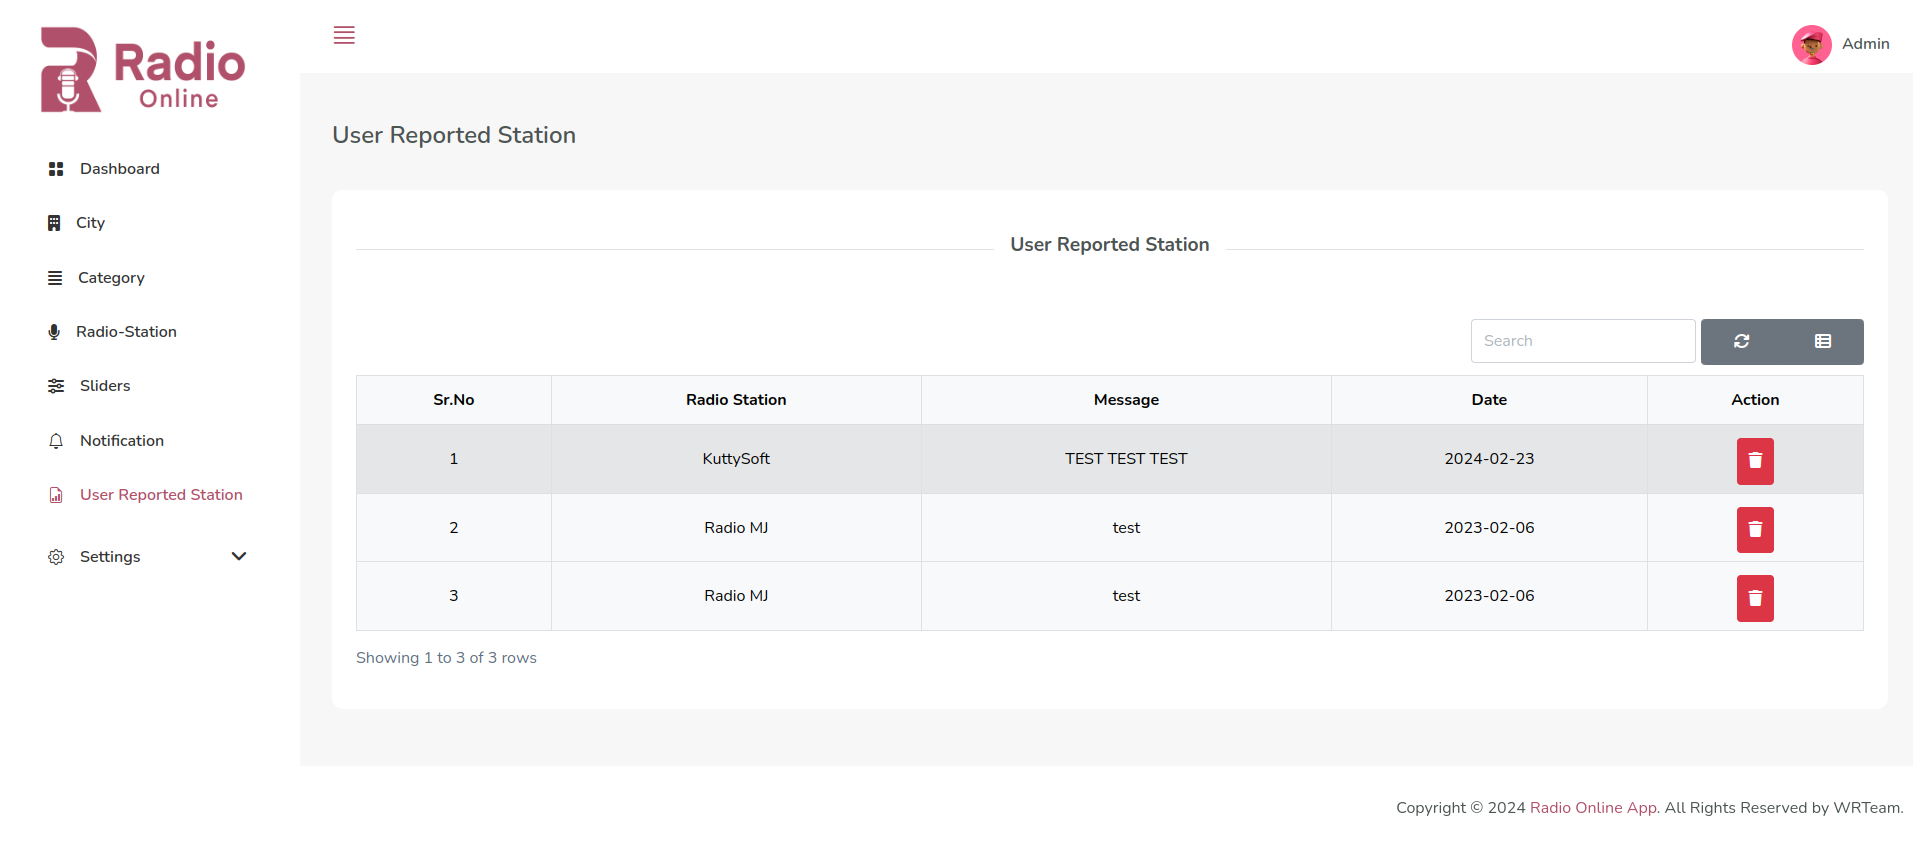Select the test message in row 2
This screenshot has width=1913, height=847.
(x=1126, y=528)
